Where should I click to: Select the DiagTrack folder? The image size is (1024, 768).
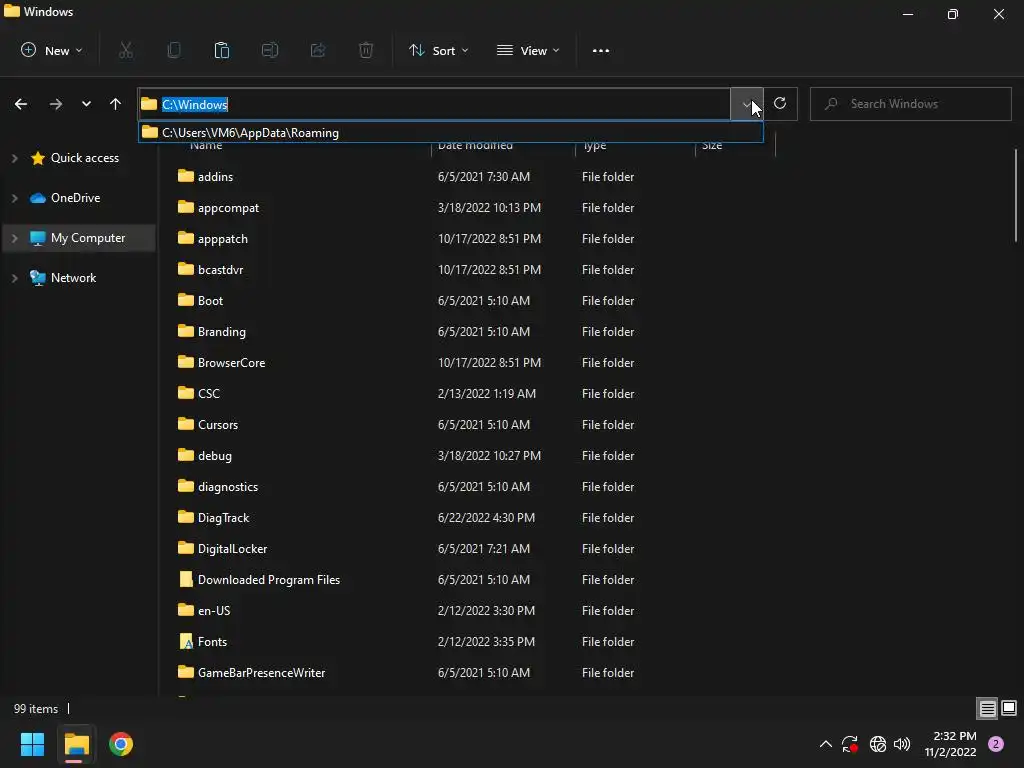[223, 518]
